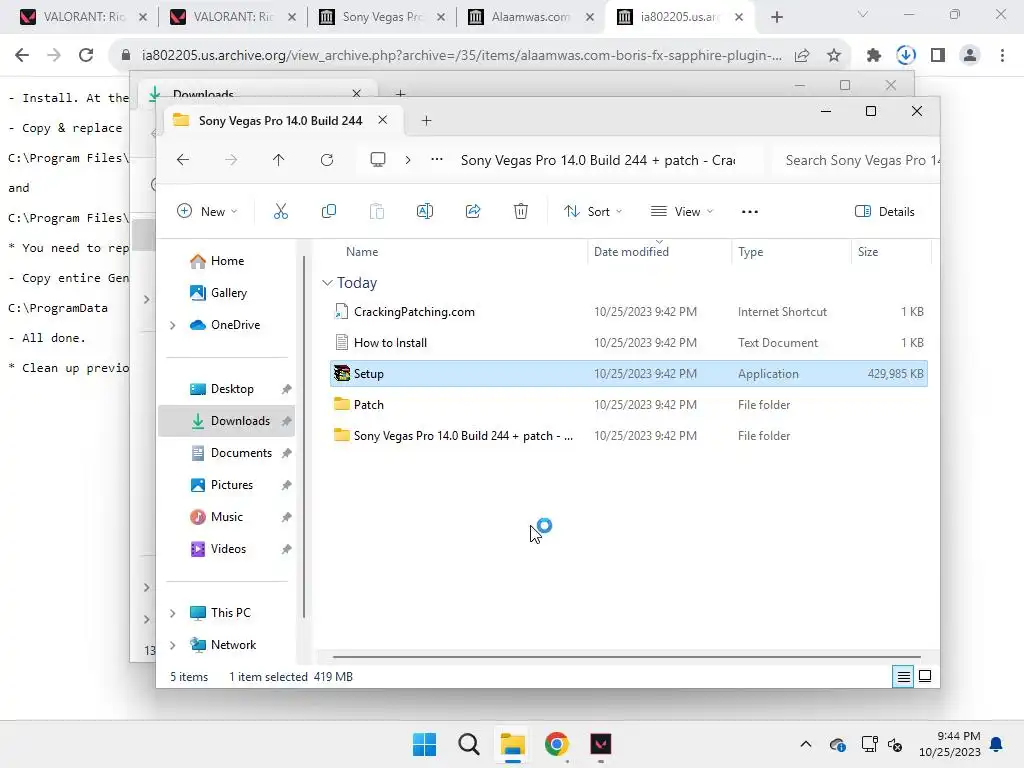Select Gallery in navigation pane

tap(229, 293)
